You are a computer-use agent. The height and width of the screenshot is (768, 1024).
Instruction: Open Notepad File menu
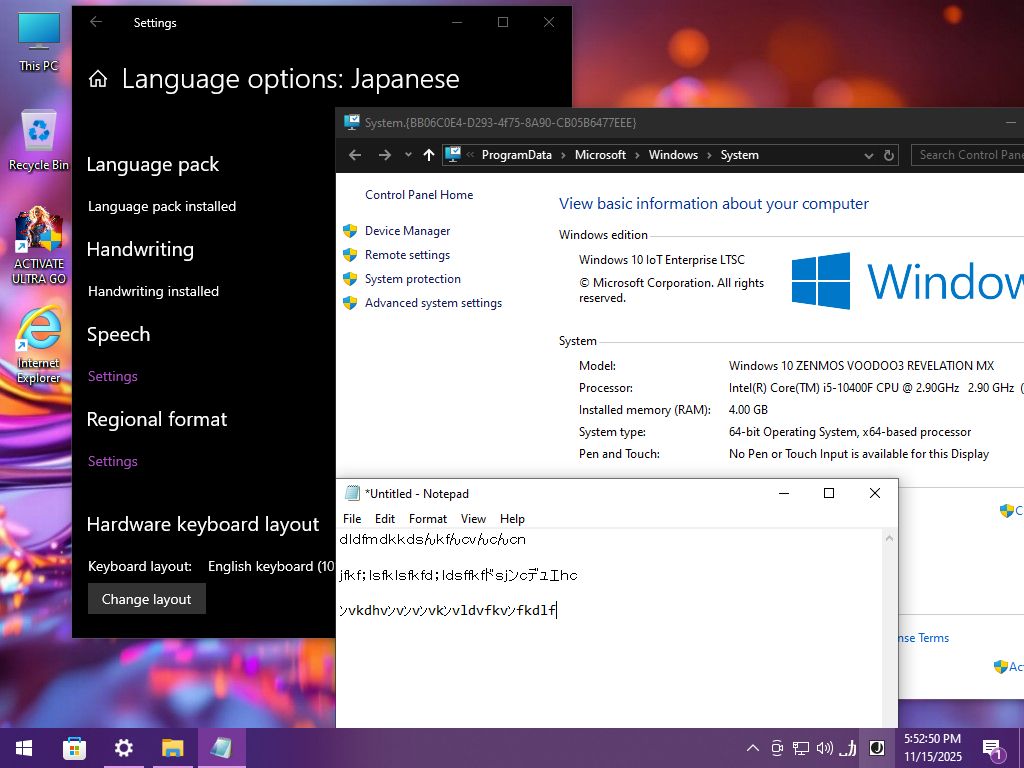351,519
